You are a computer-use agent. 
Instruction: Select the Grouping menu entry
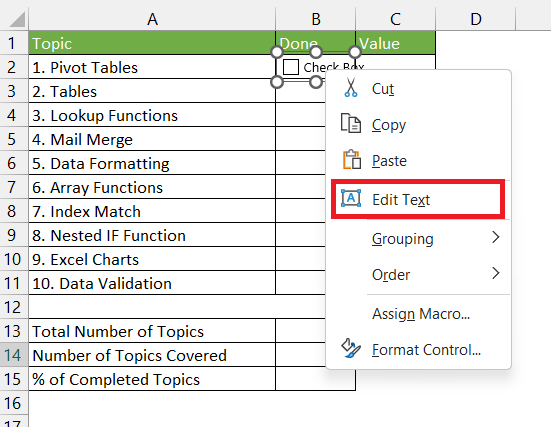[x=403, y=239]
